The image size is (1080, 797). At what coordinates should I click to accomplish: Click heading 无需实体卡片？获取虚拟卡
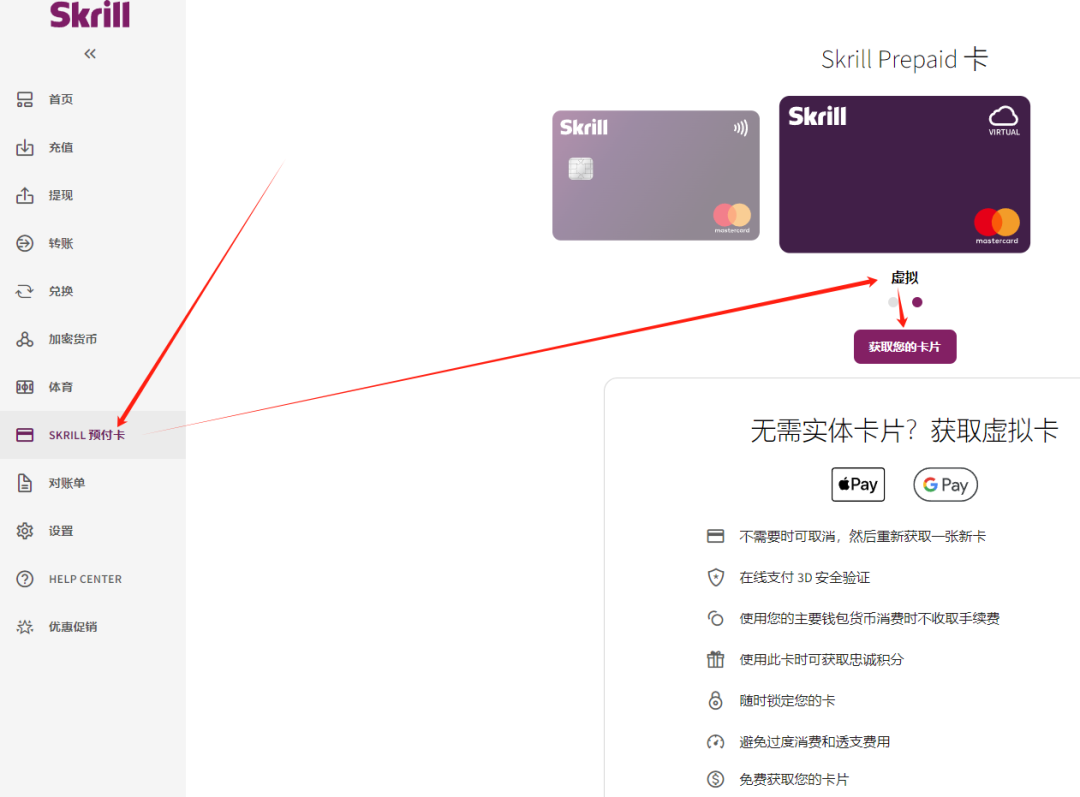904,431
